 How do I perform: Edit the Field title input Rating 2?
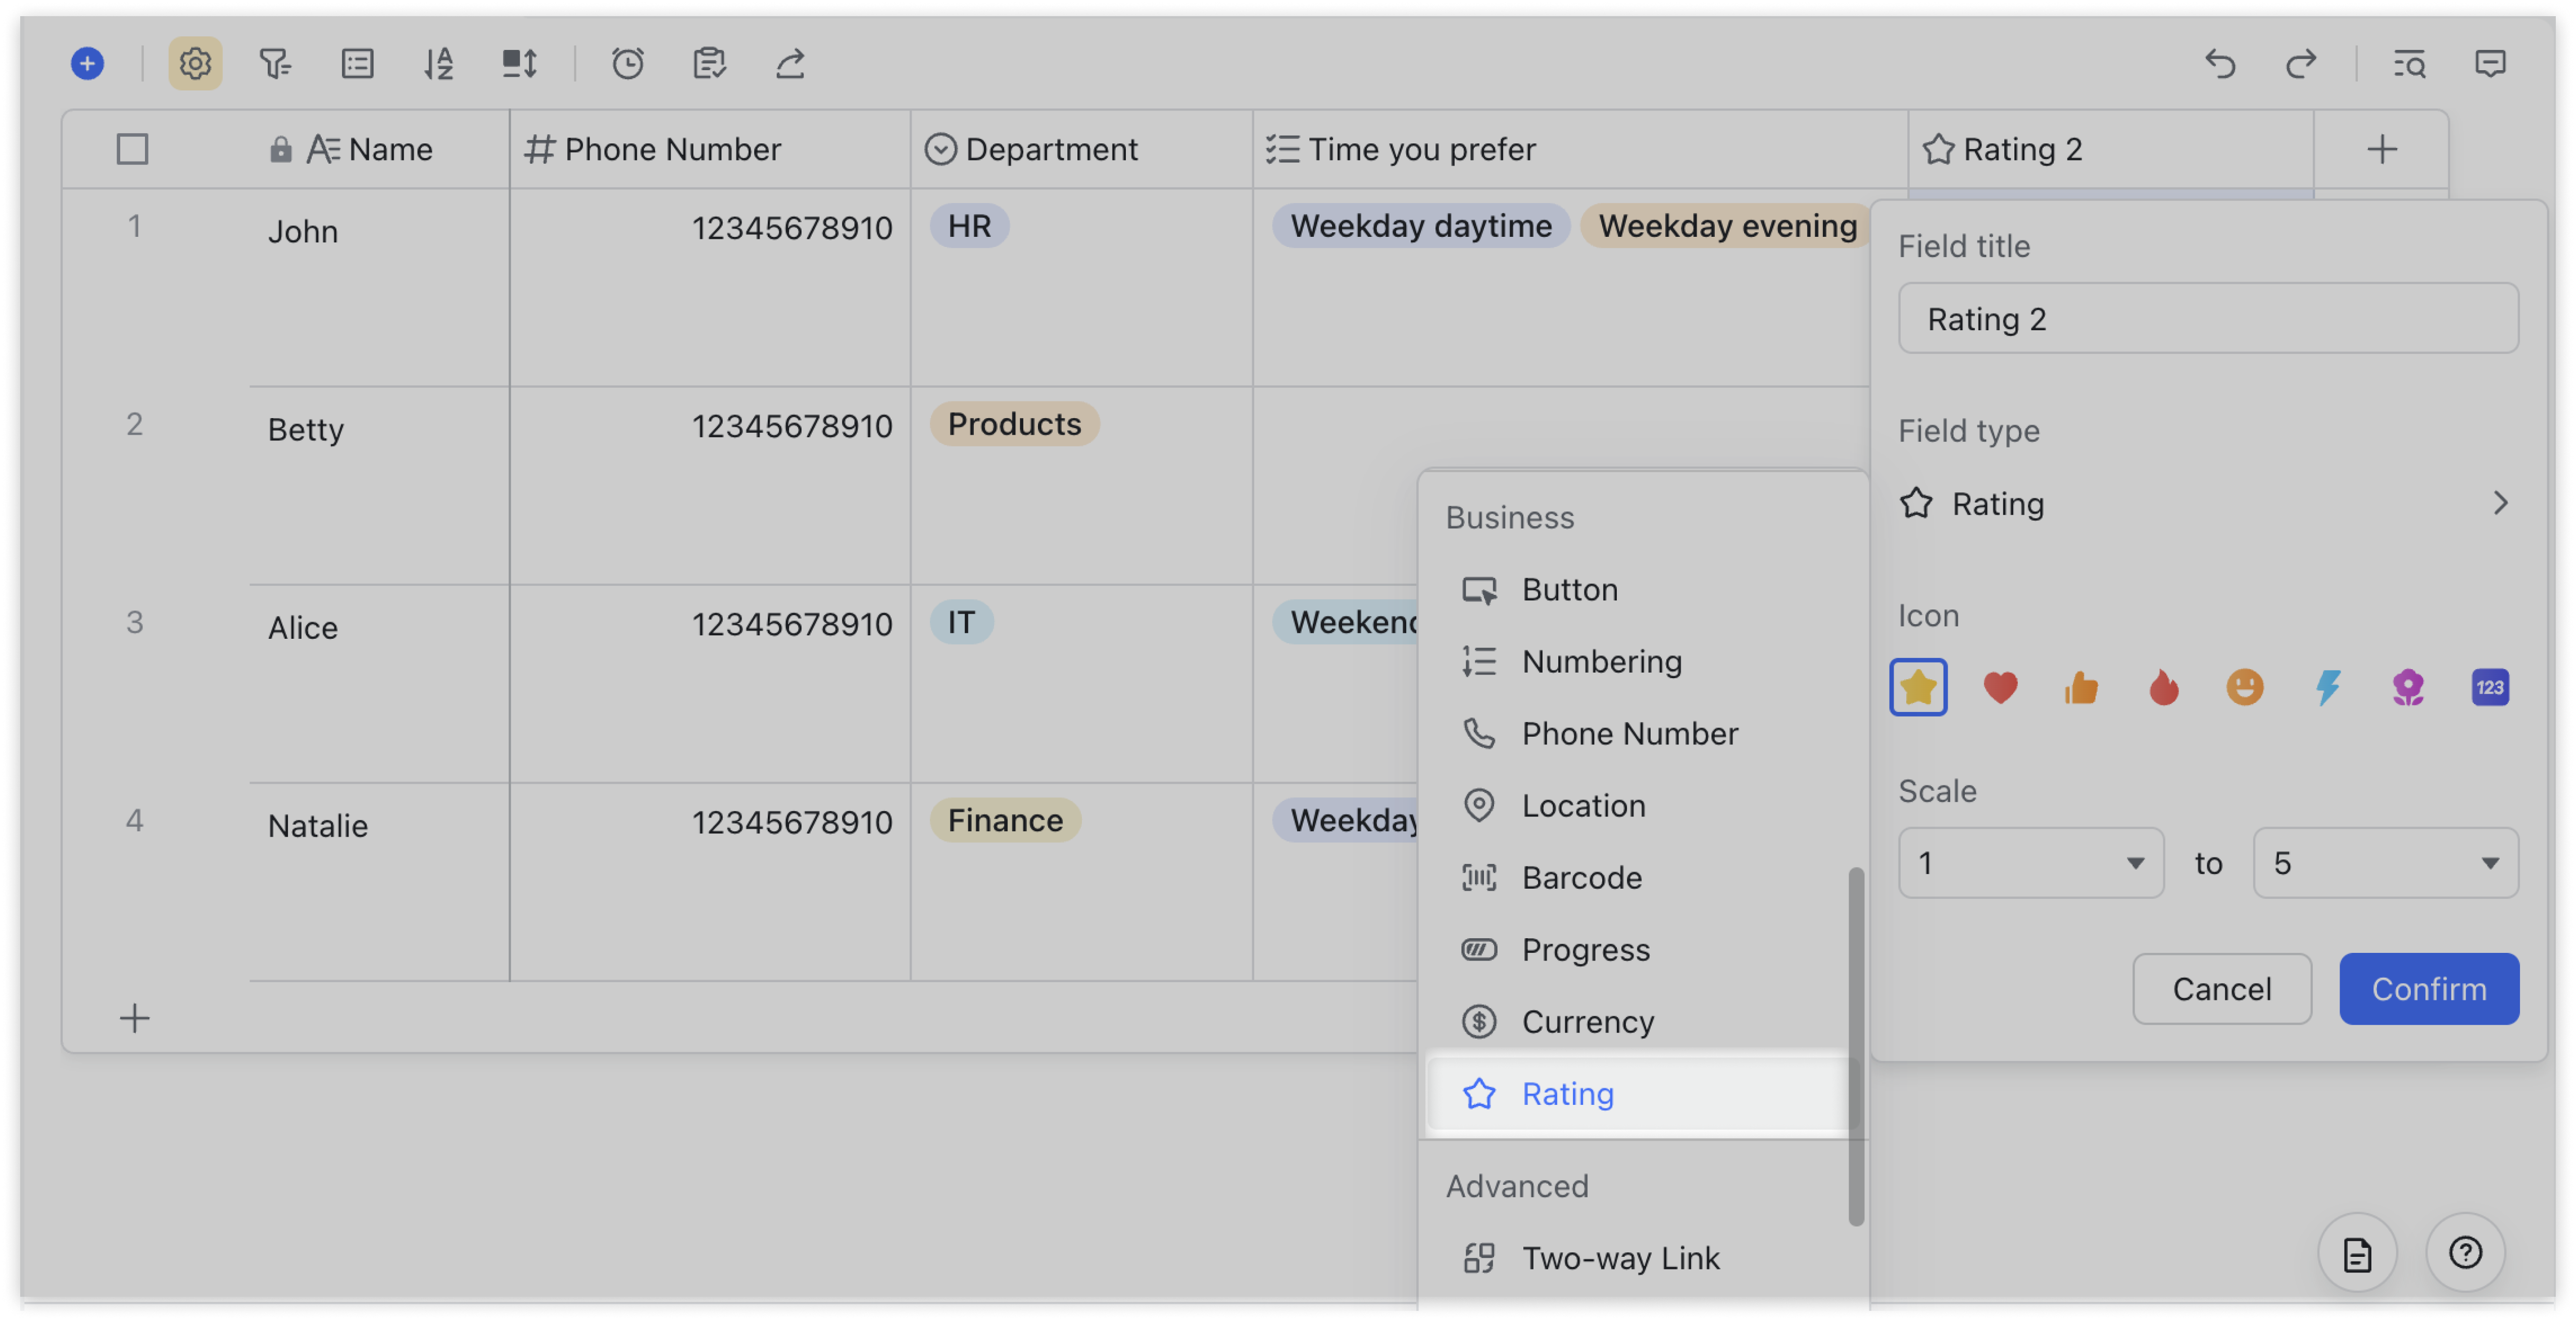2206,318
